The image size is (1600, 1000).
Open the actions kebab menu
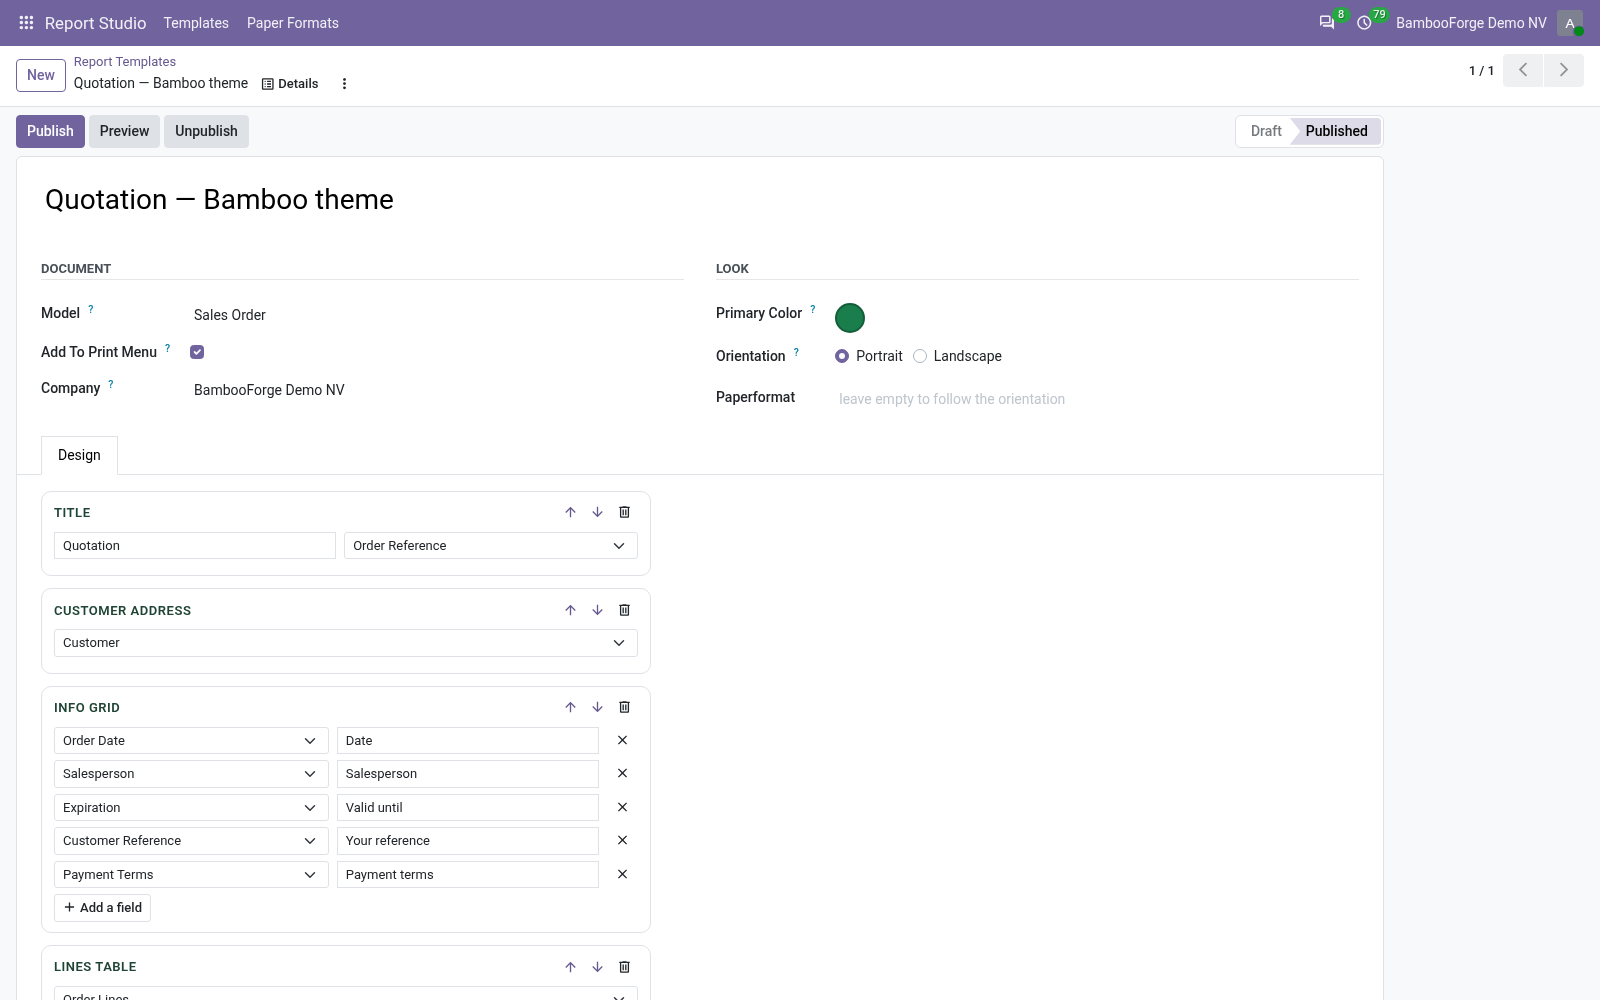(344, 84)
